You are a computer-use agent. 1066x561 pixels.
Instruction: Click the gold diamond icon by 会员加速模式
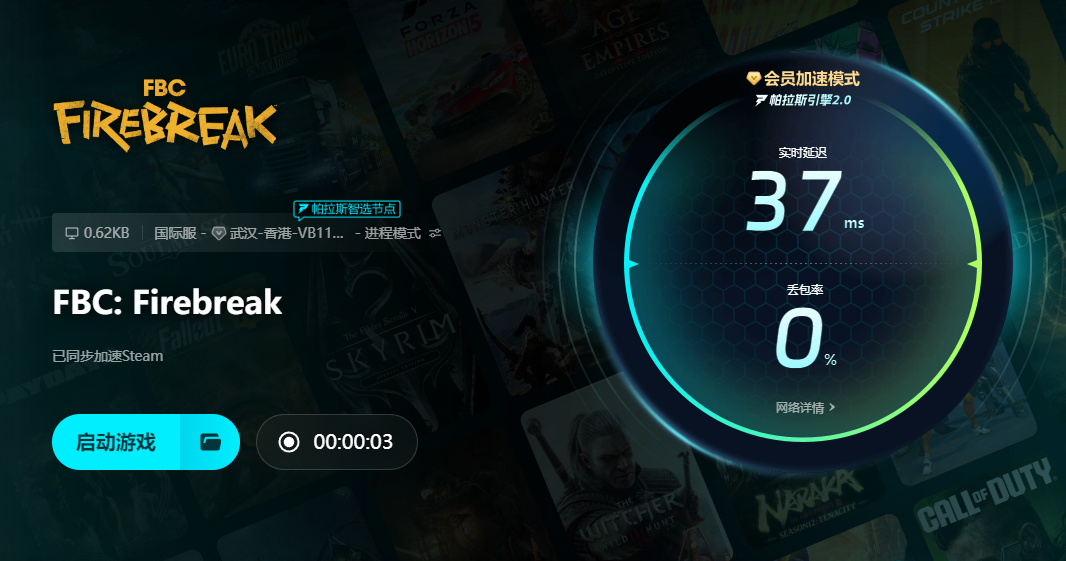point(753,79)
